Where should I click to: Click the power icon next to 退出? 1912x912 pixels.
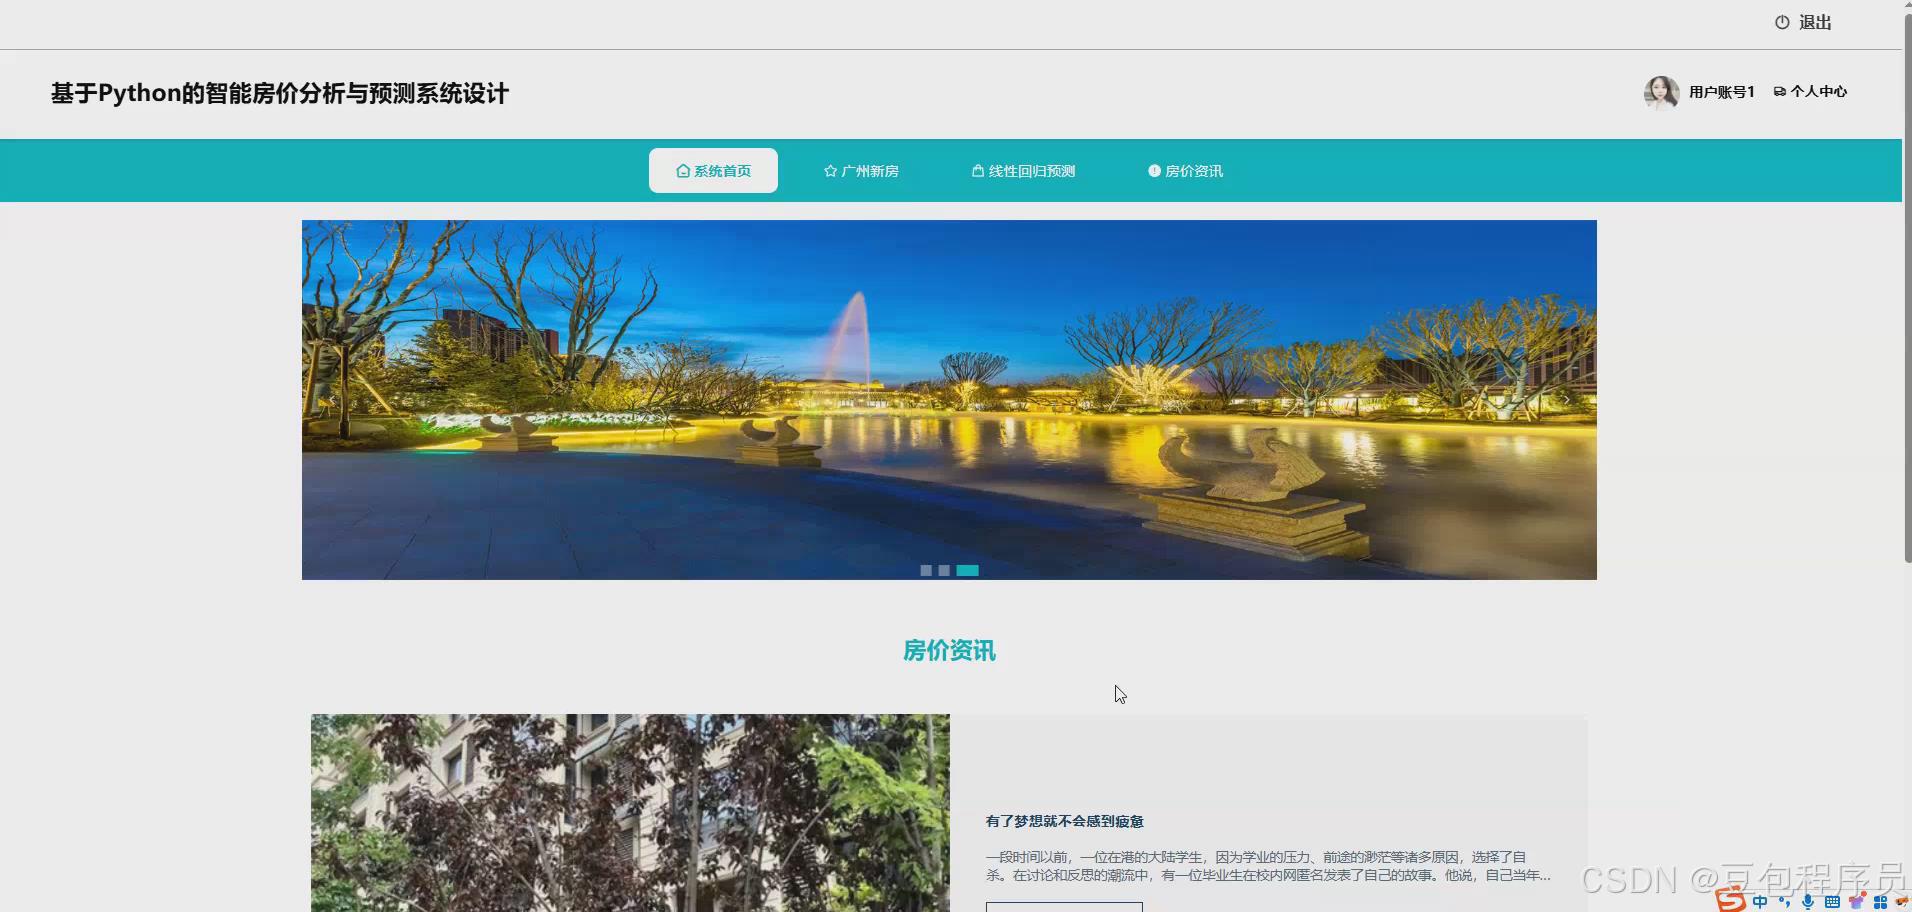point(1781,22)
